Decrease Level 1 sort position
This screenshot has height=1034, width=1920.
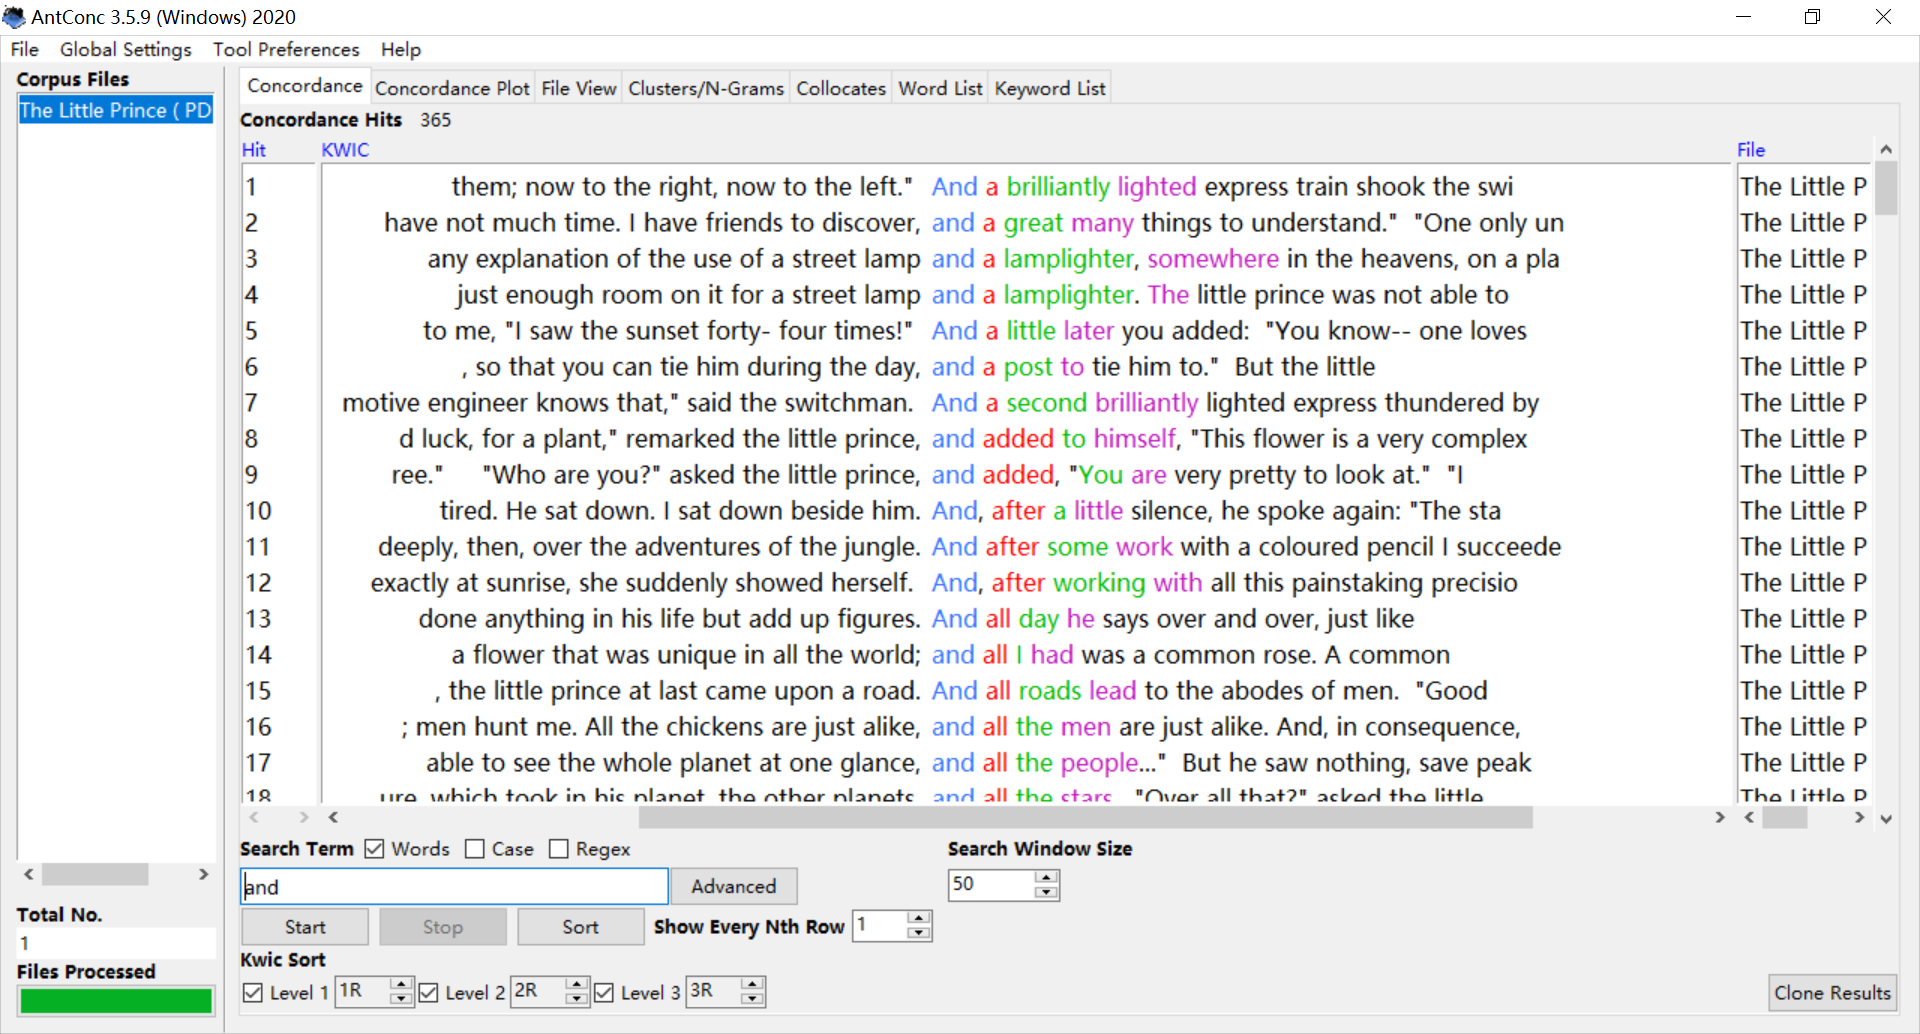point(401,999)
